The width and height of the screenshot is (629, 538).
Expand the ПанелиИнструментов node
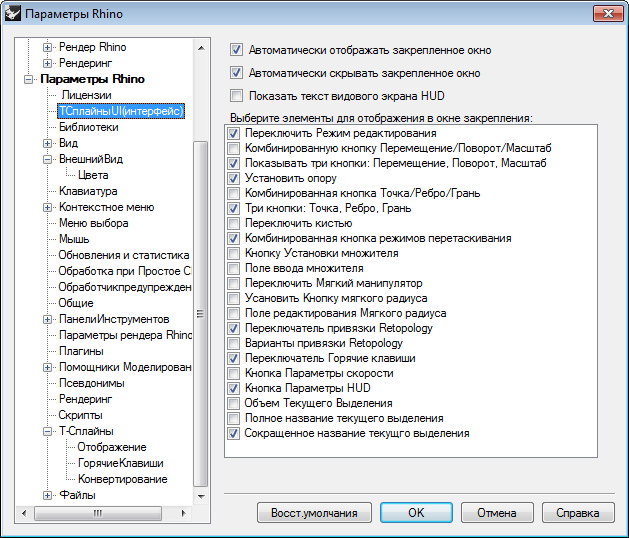point(47,319)
